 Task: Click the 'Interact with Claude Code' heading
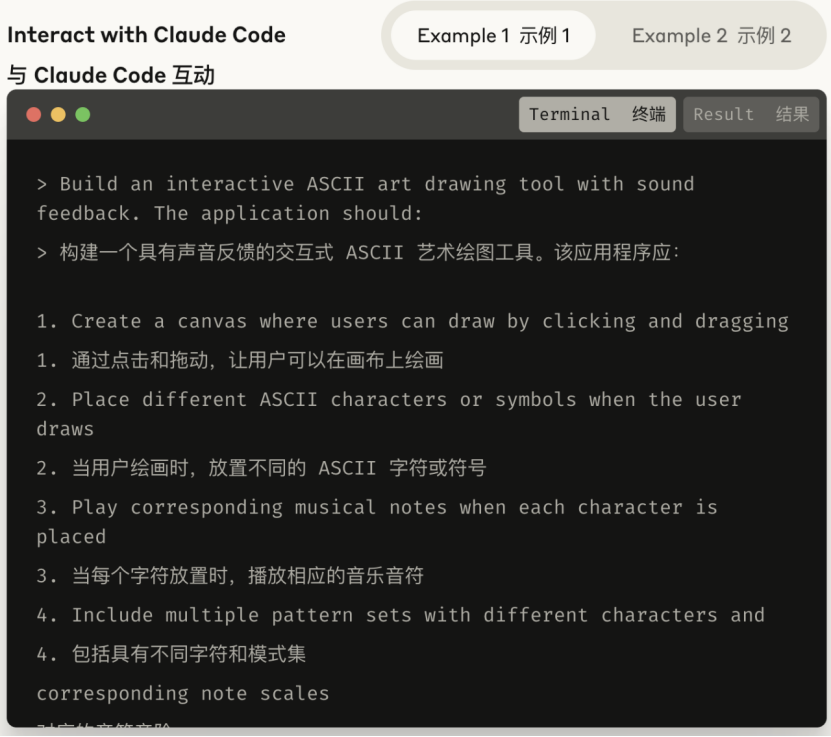point(146,35)
